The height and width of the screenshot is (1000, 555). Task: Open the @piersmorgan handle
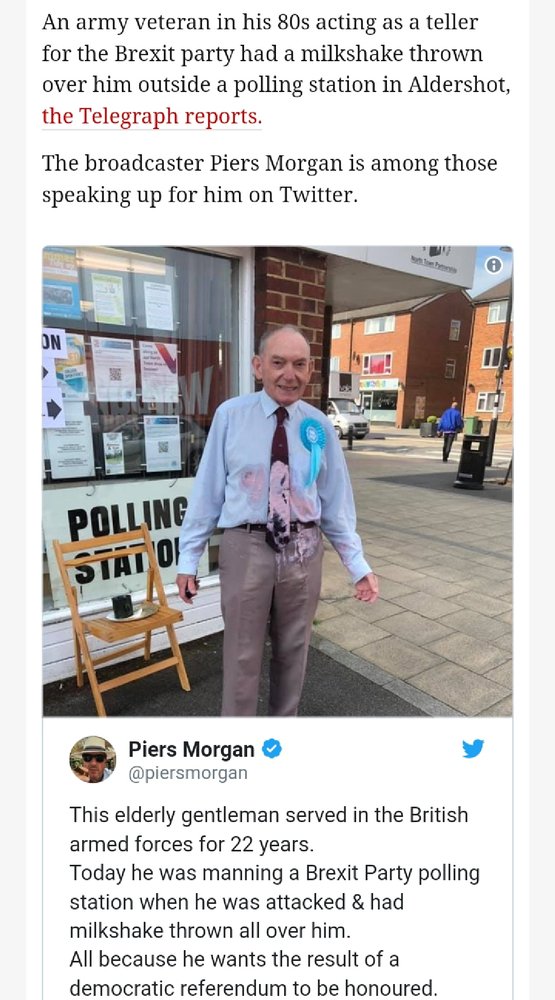pos(188,773)
